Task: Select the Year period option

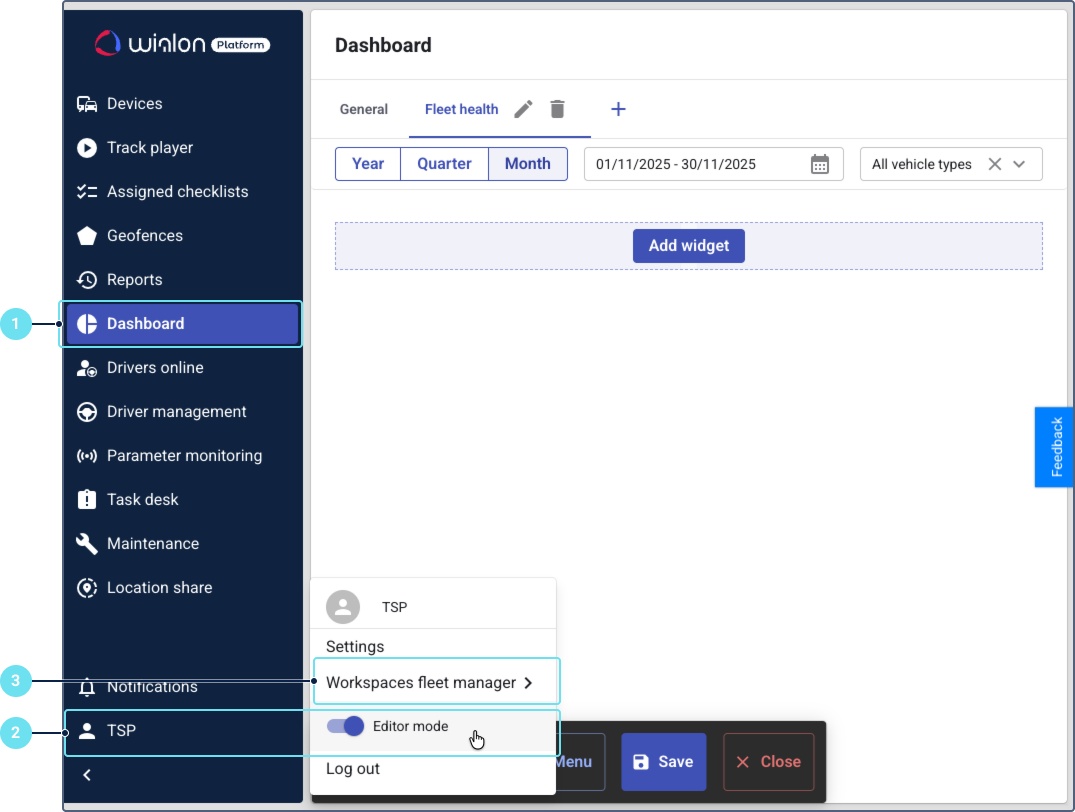Action: [x=368, y=164]
